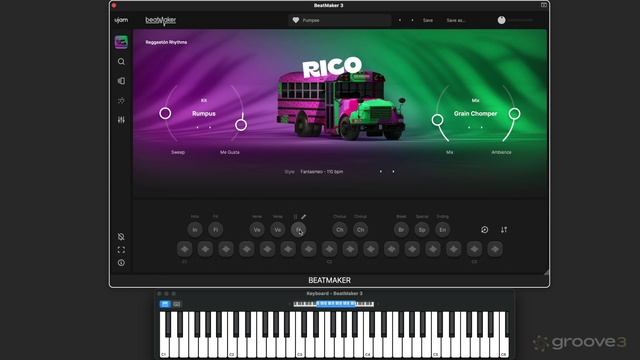The height and width of the screenshot is (360, 640).
Task: Trigger the second Chorus (Ch) pad
Action: 360,230
